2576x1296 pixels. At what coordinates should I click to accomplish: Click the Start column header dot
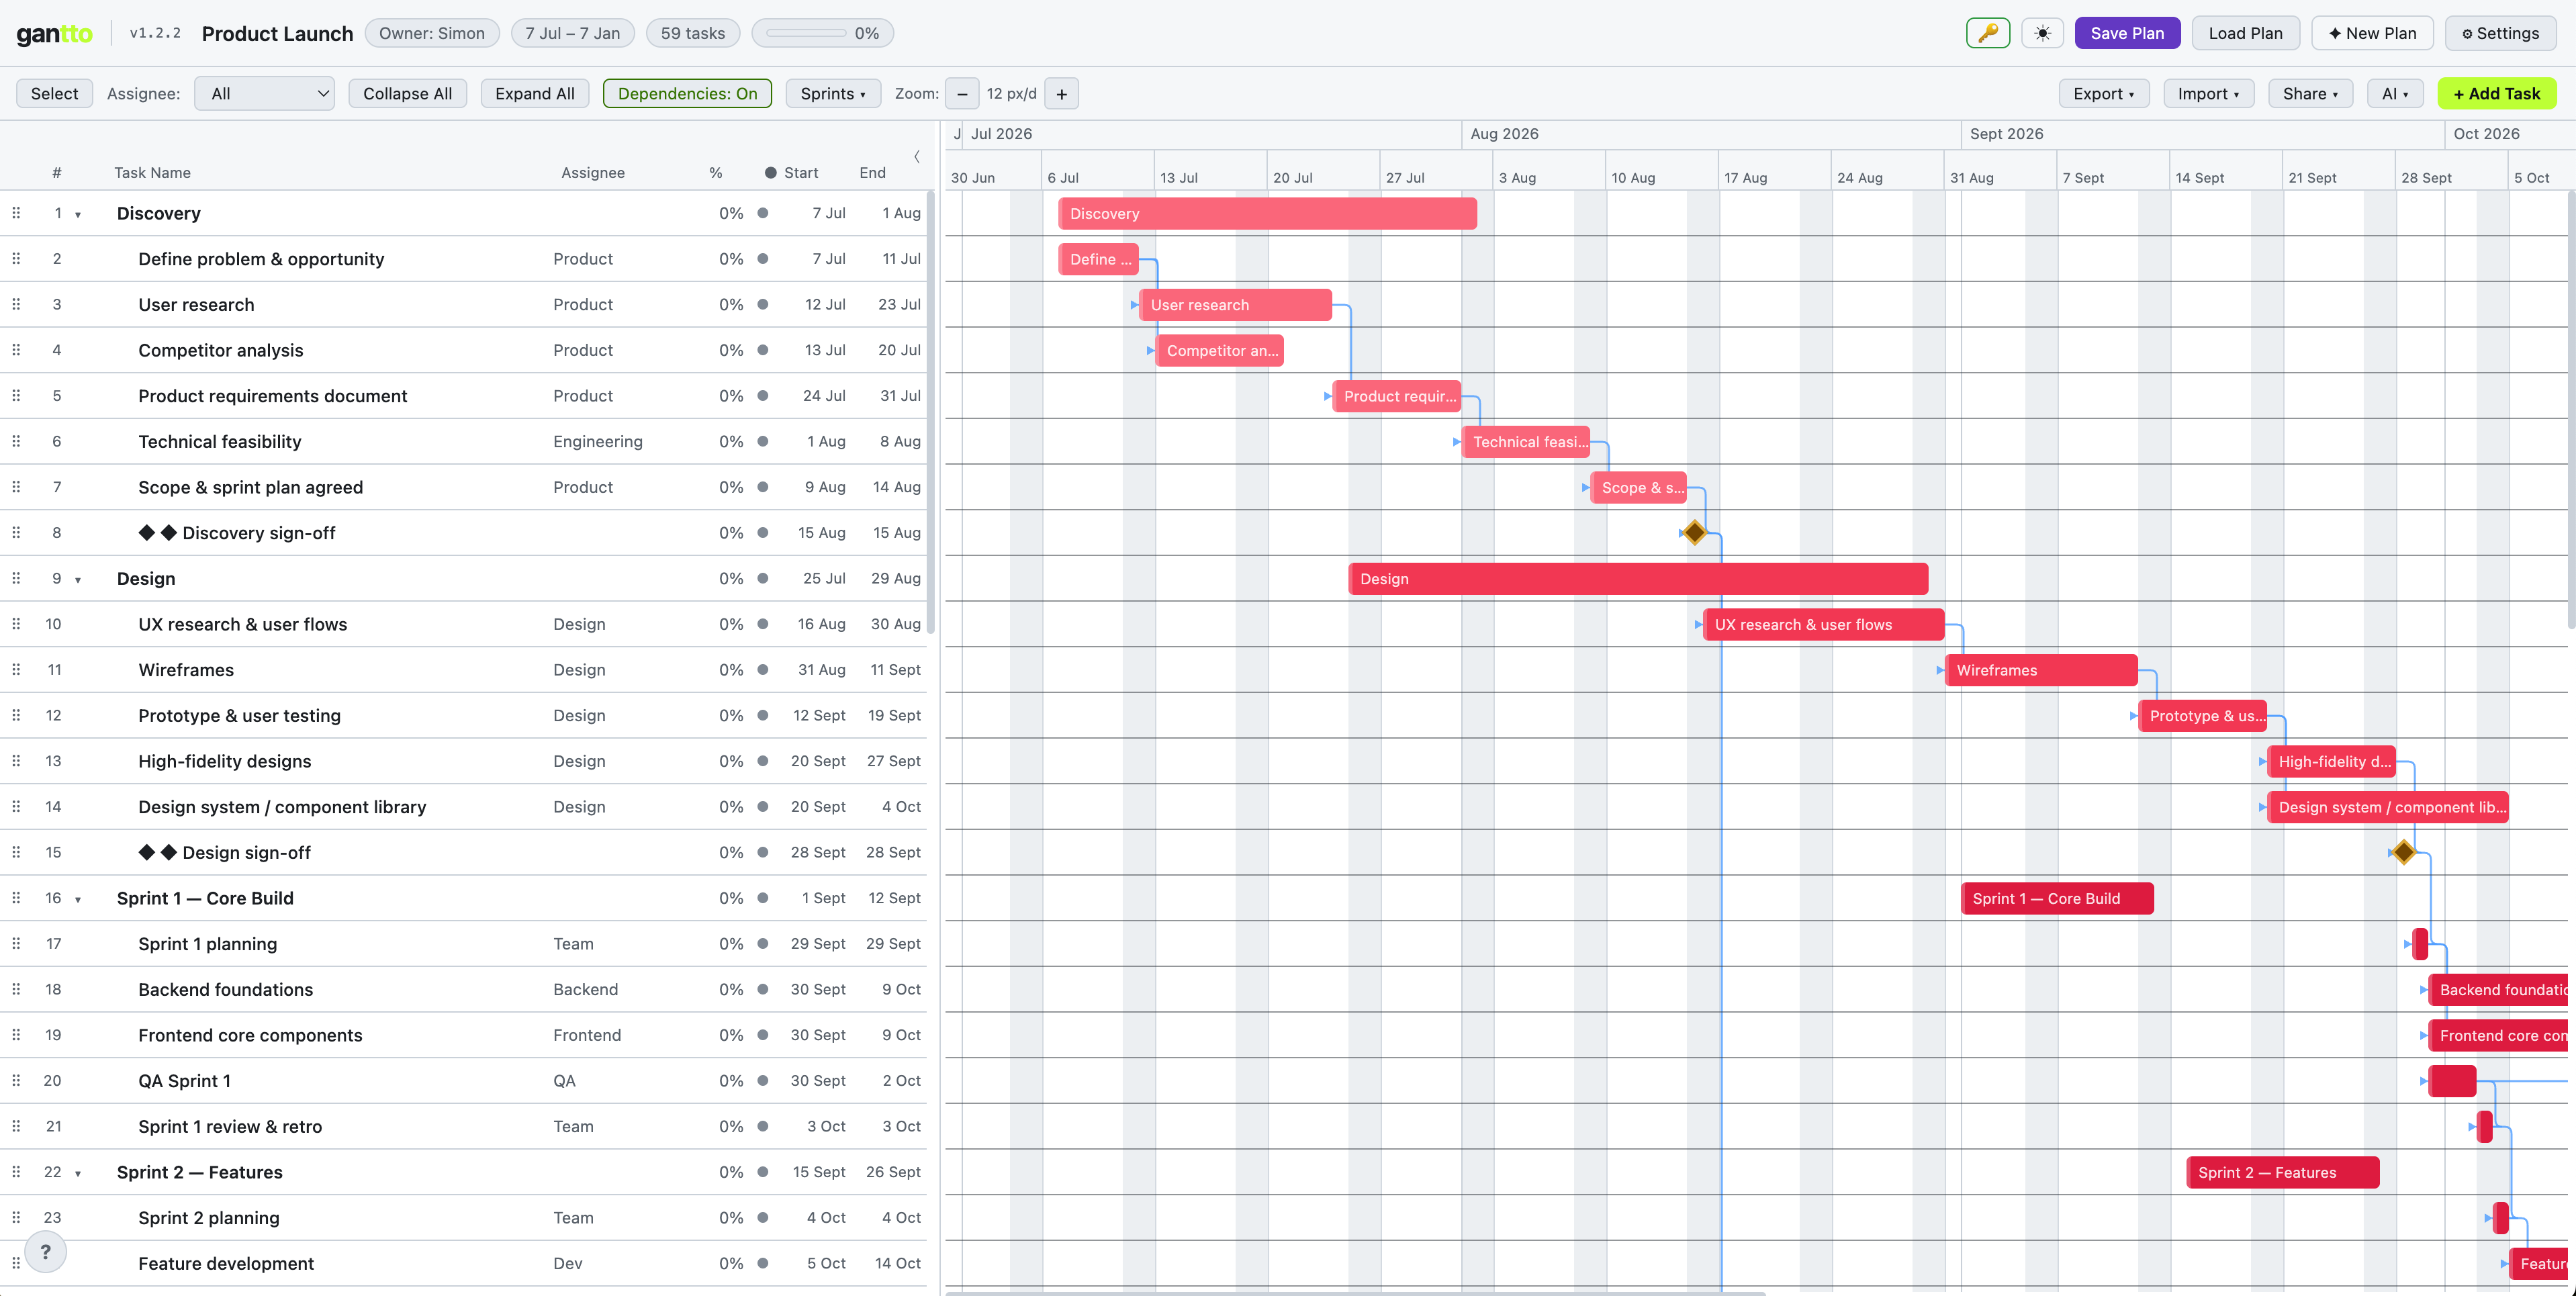[771, 173]
